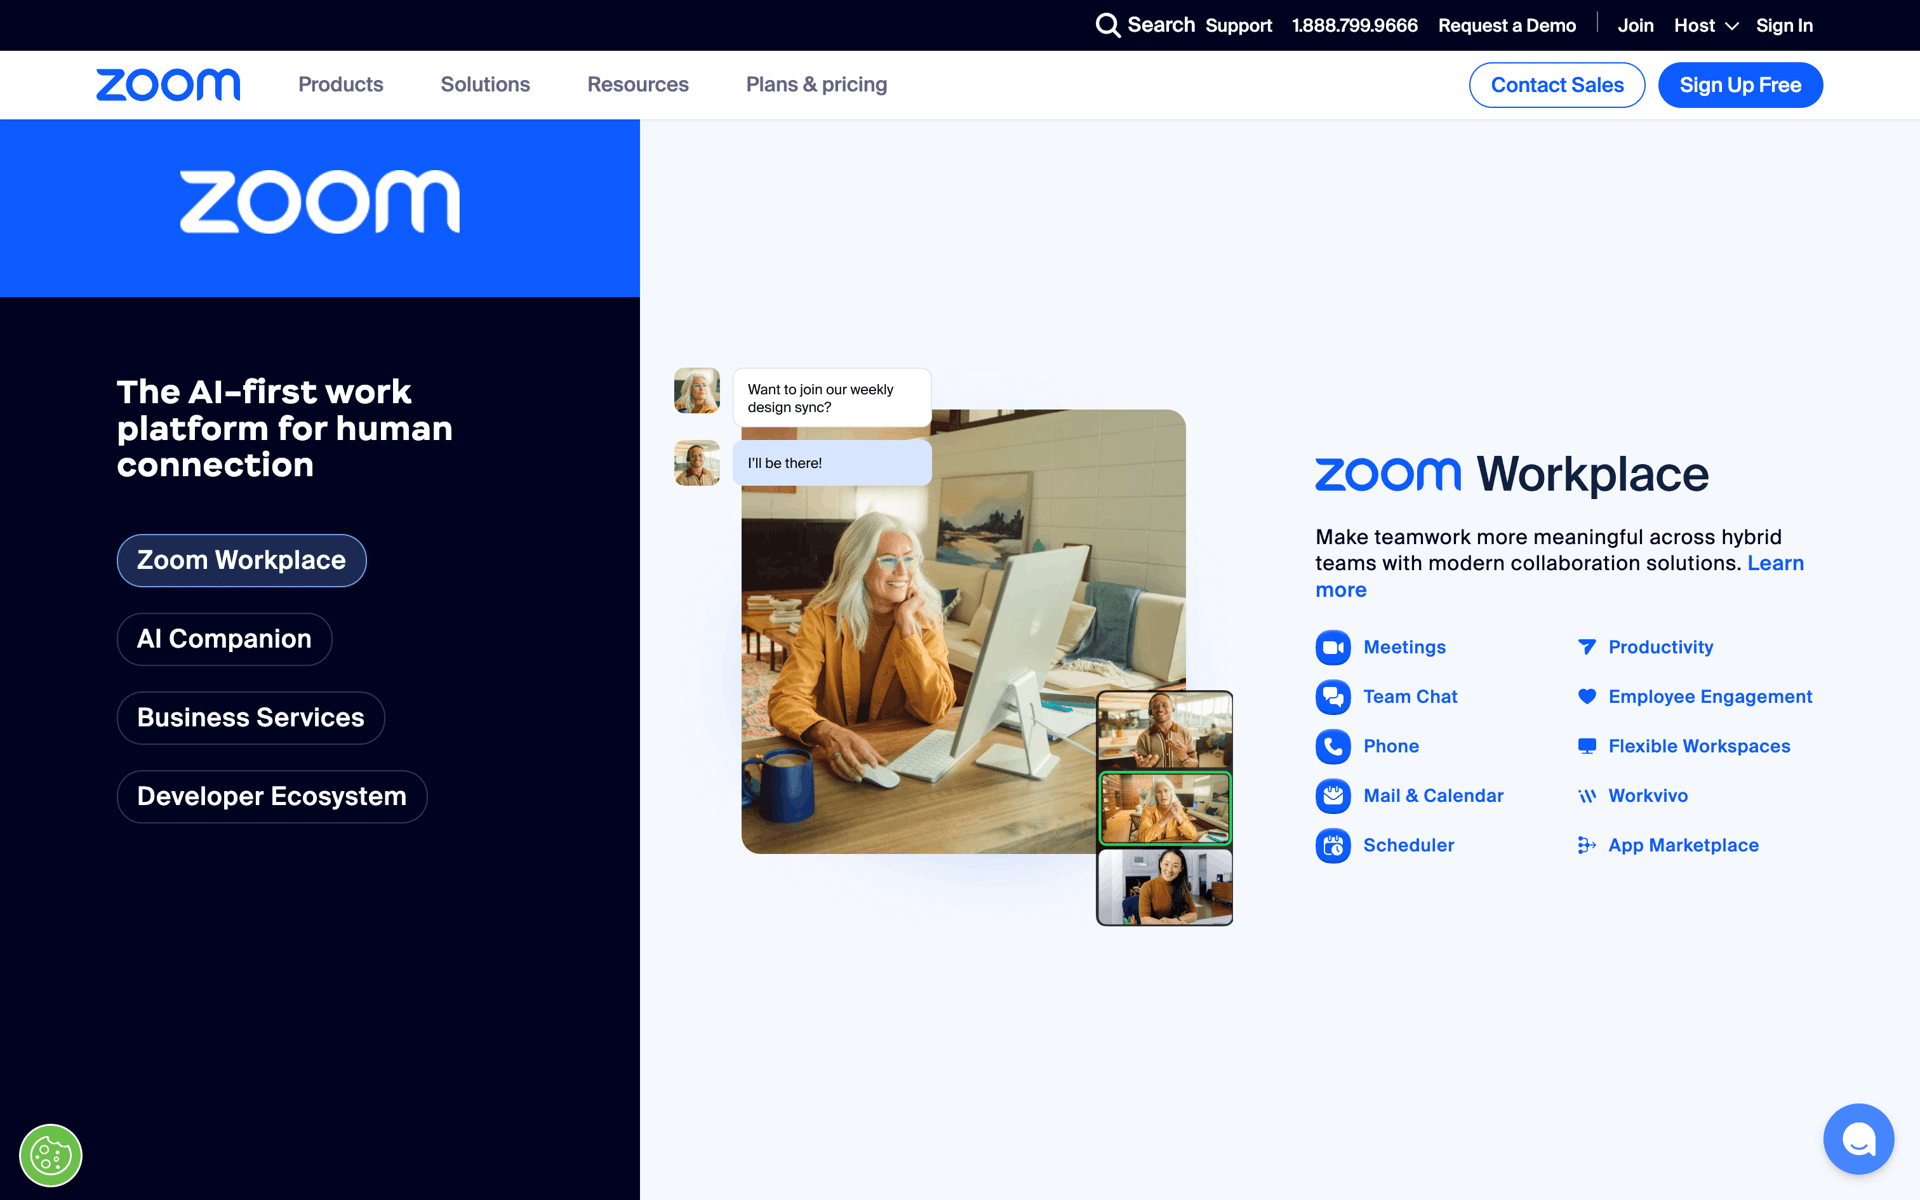Click the Sign Up Free button
This screenshot has width=1920, height=1200.
[x=1740, y=85]
